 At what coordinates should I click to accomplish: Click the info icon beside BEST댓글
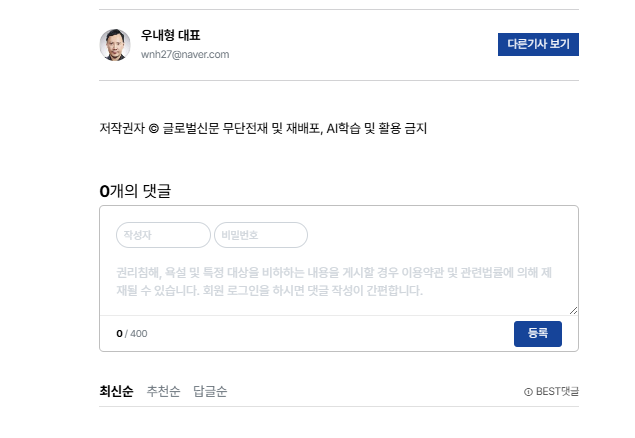coord(528,392)
